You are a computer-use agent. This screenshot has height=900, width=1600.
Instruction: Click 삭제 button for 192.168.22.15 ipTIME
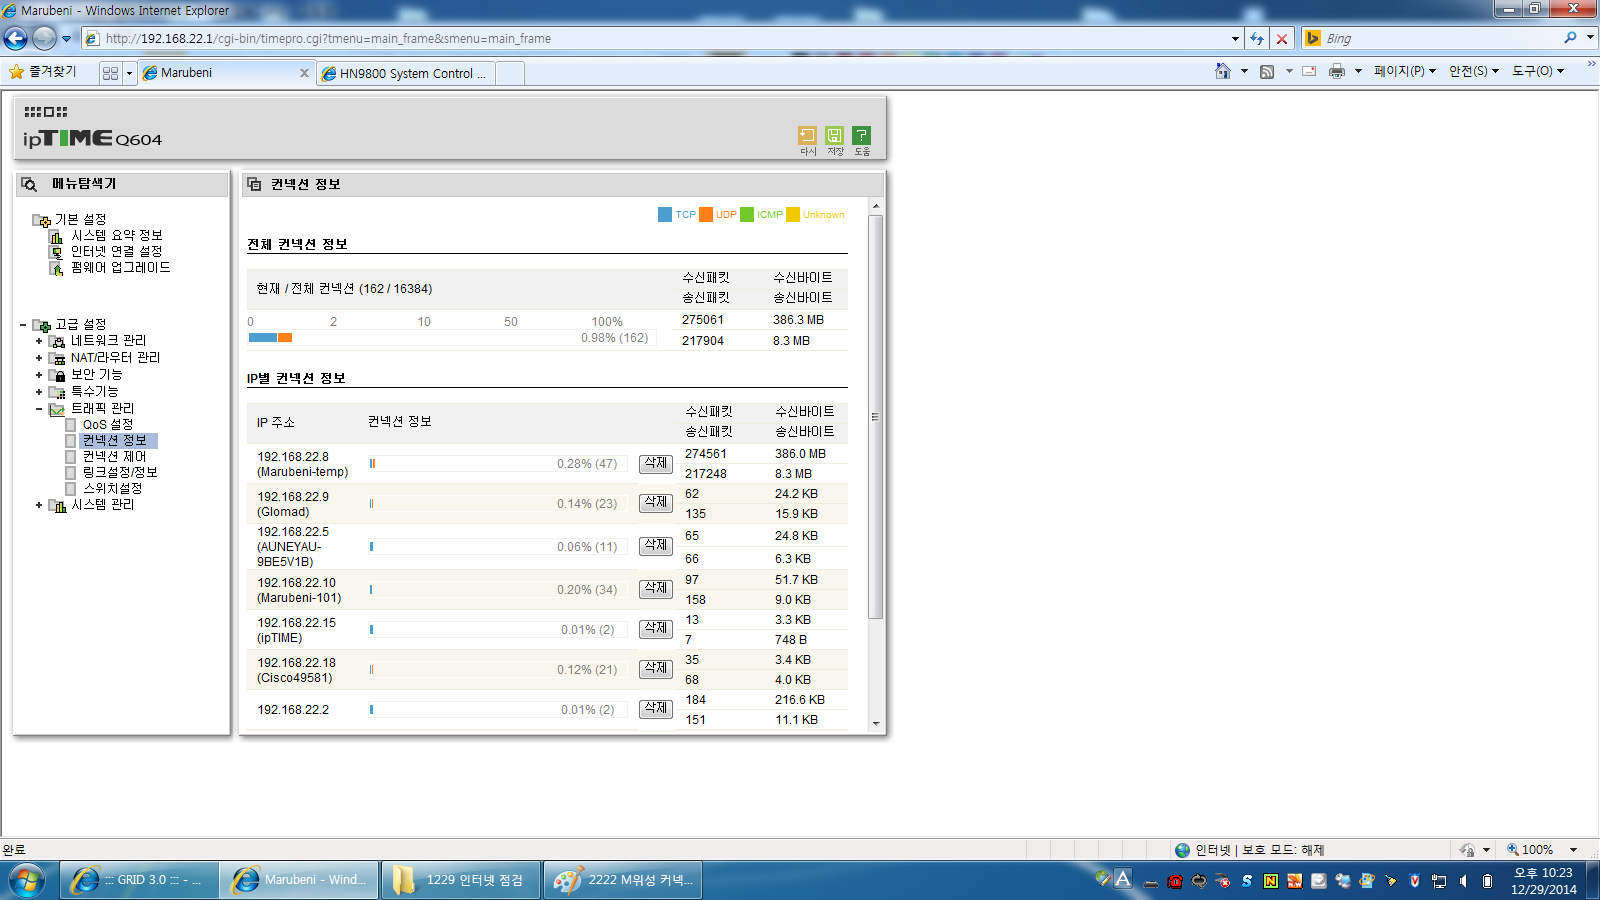(656, 628)
